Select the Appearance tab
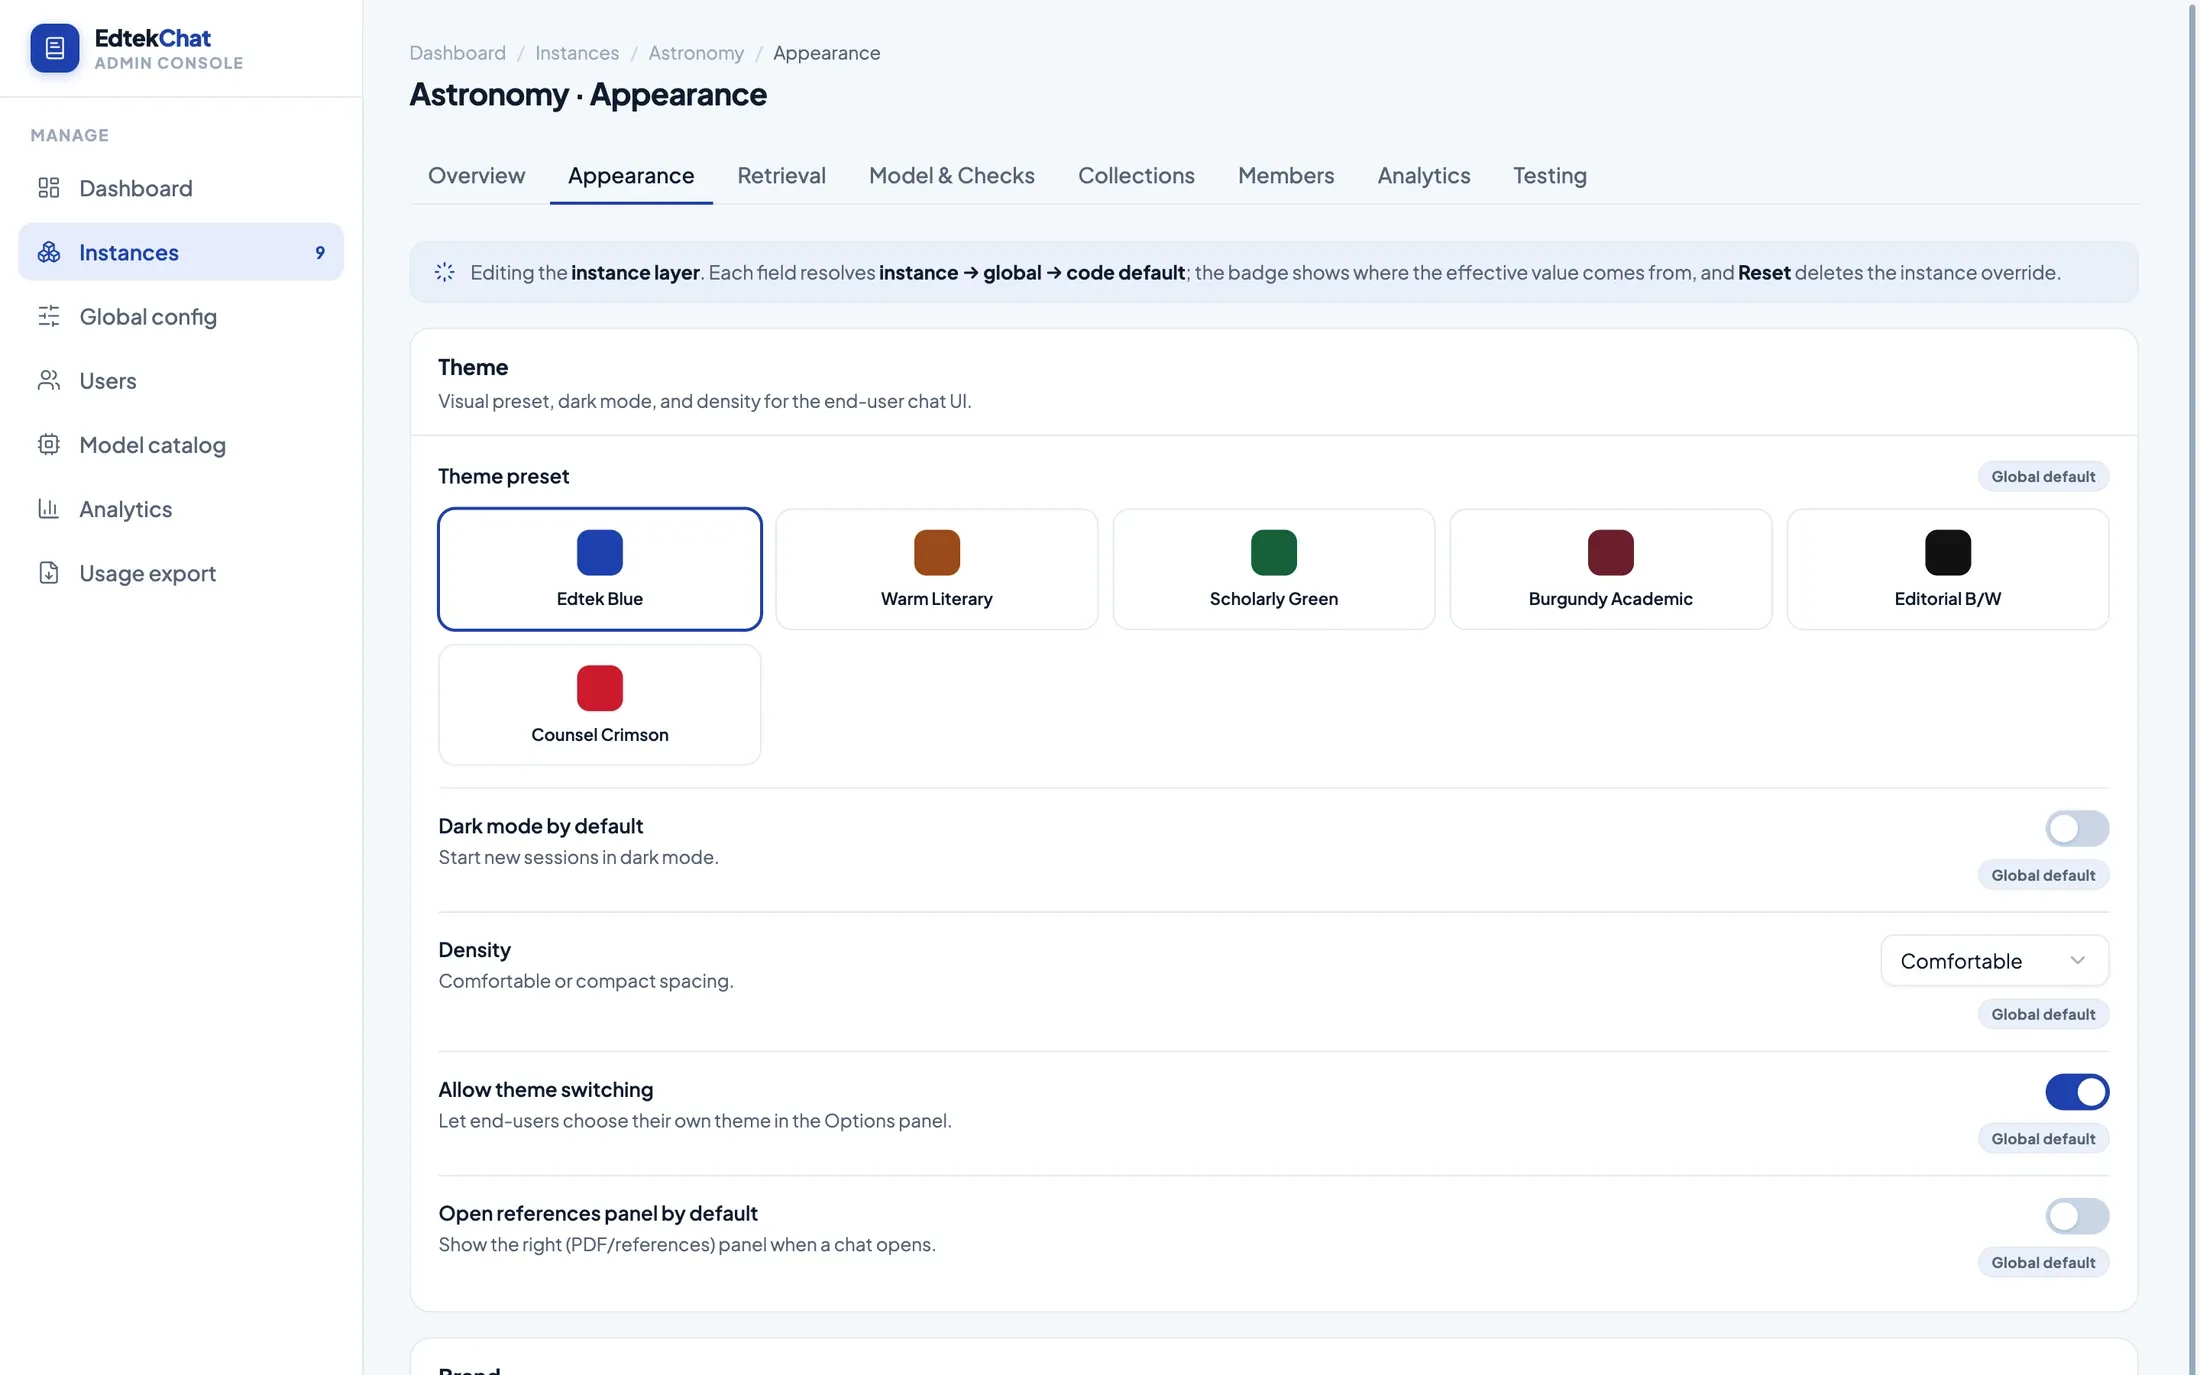Screen dimensions: 2200x1375 [631, 175]
